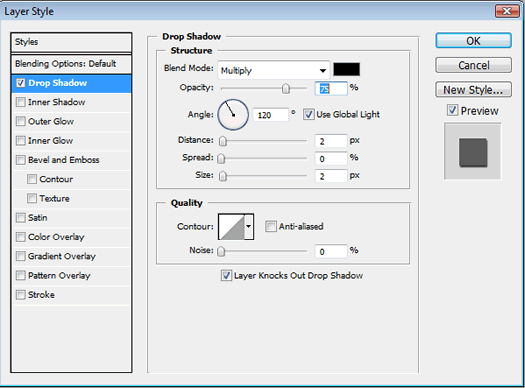Click the Distance px input field
This screenshot has height=388, width=525.
331,141
